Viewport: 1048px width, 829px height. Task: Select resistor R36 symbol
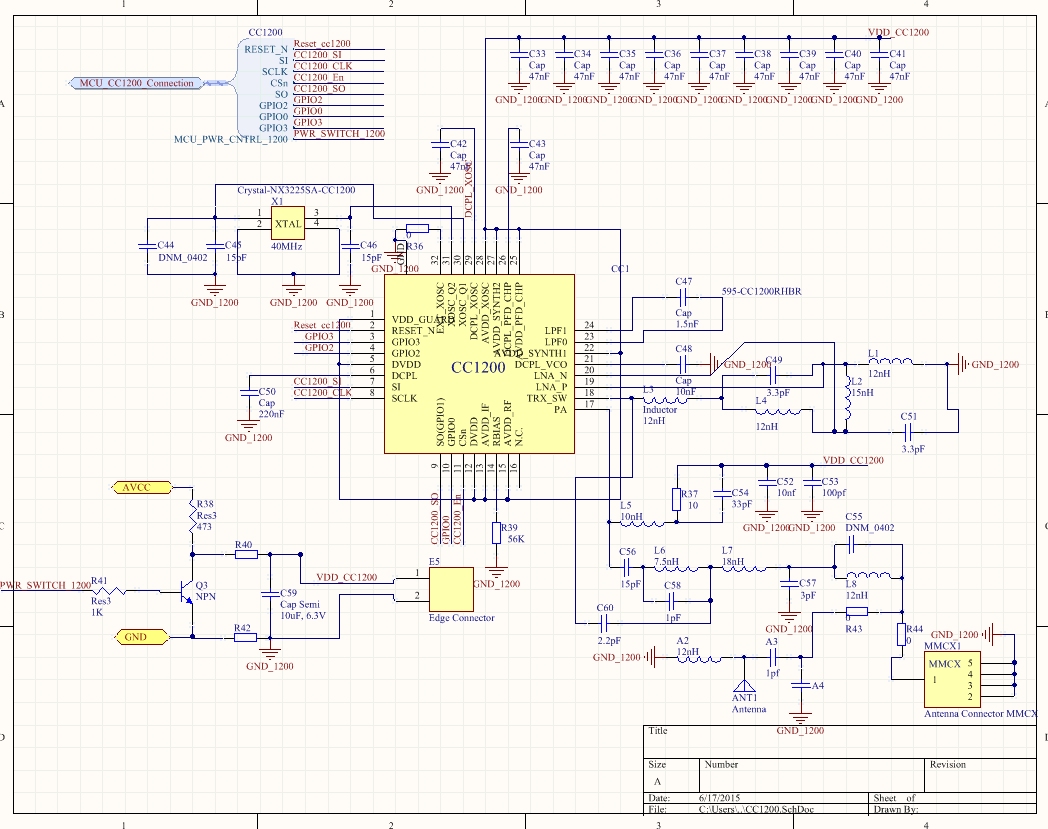click(x=417, y=229)
